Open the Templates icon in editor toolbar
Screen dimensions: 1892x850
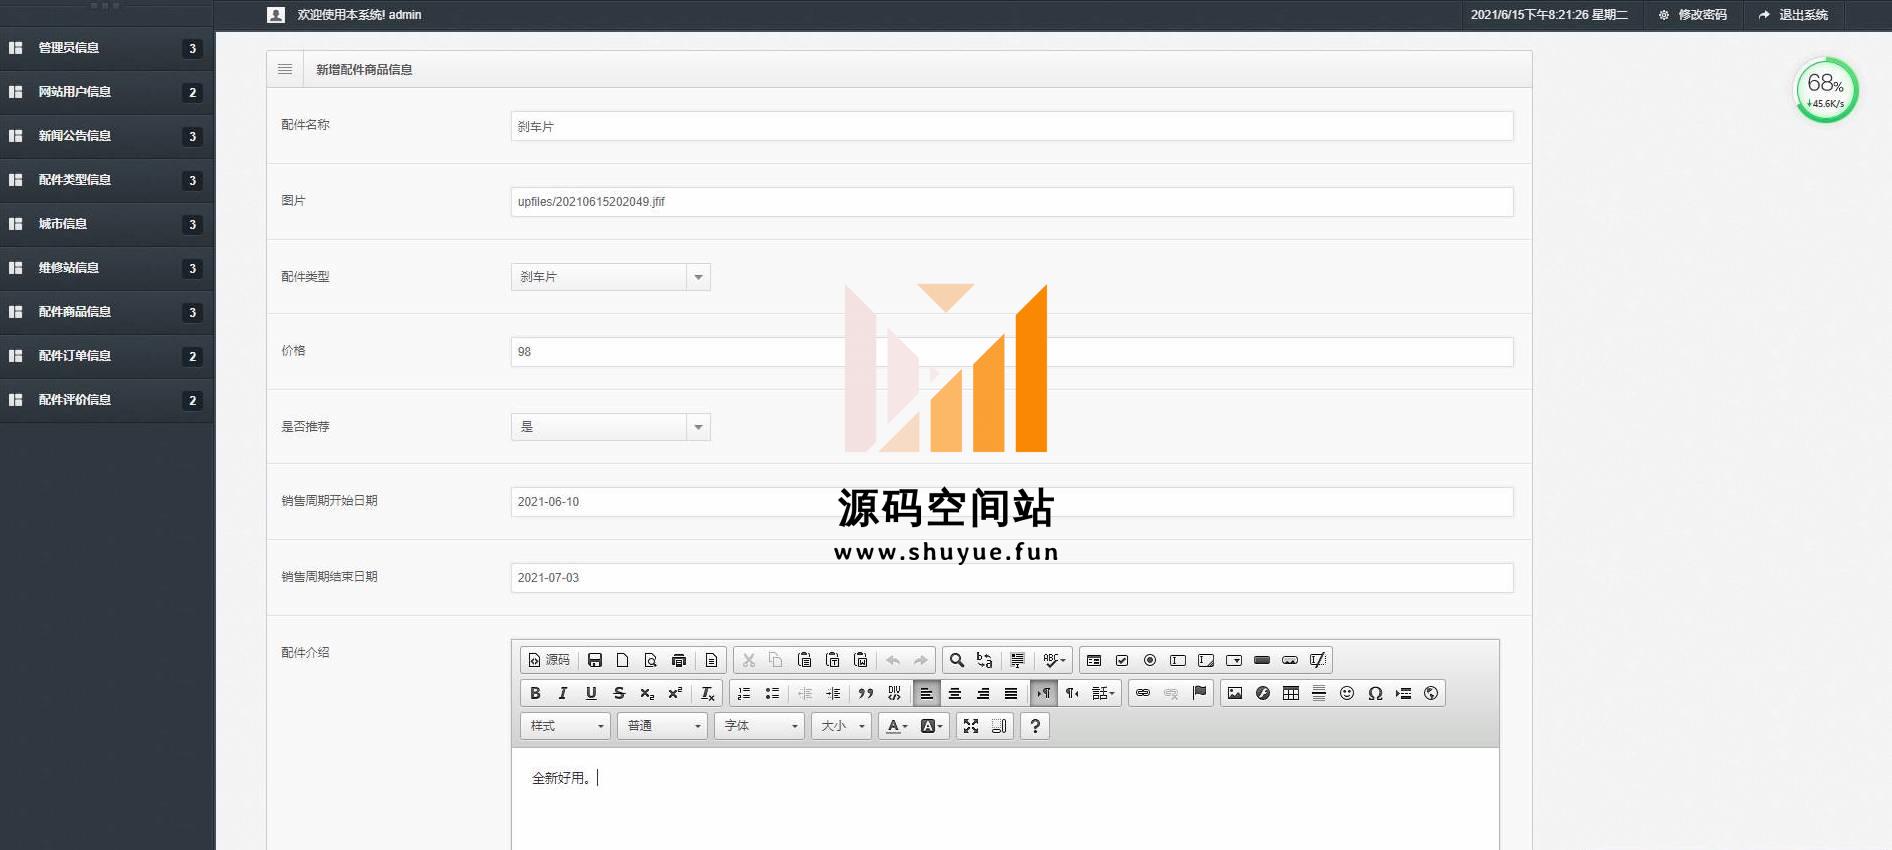click(711, 660)
